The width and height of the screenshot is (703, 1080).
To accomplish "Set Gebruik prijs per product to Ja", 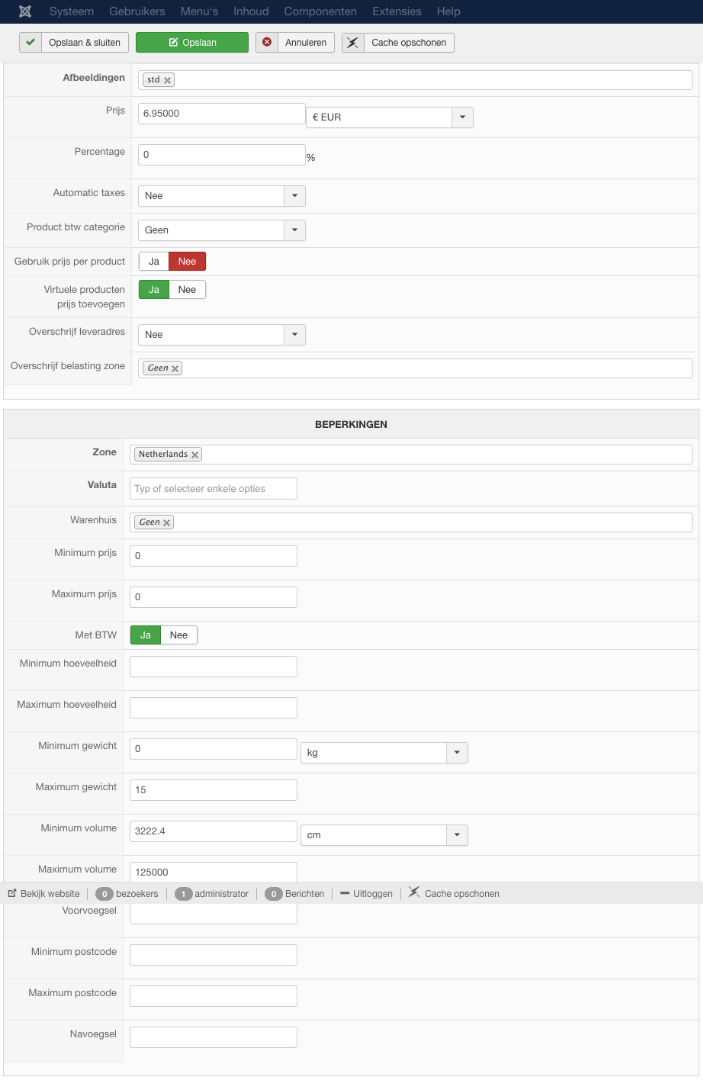I will 154,262.
